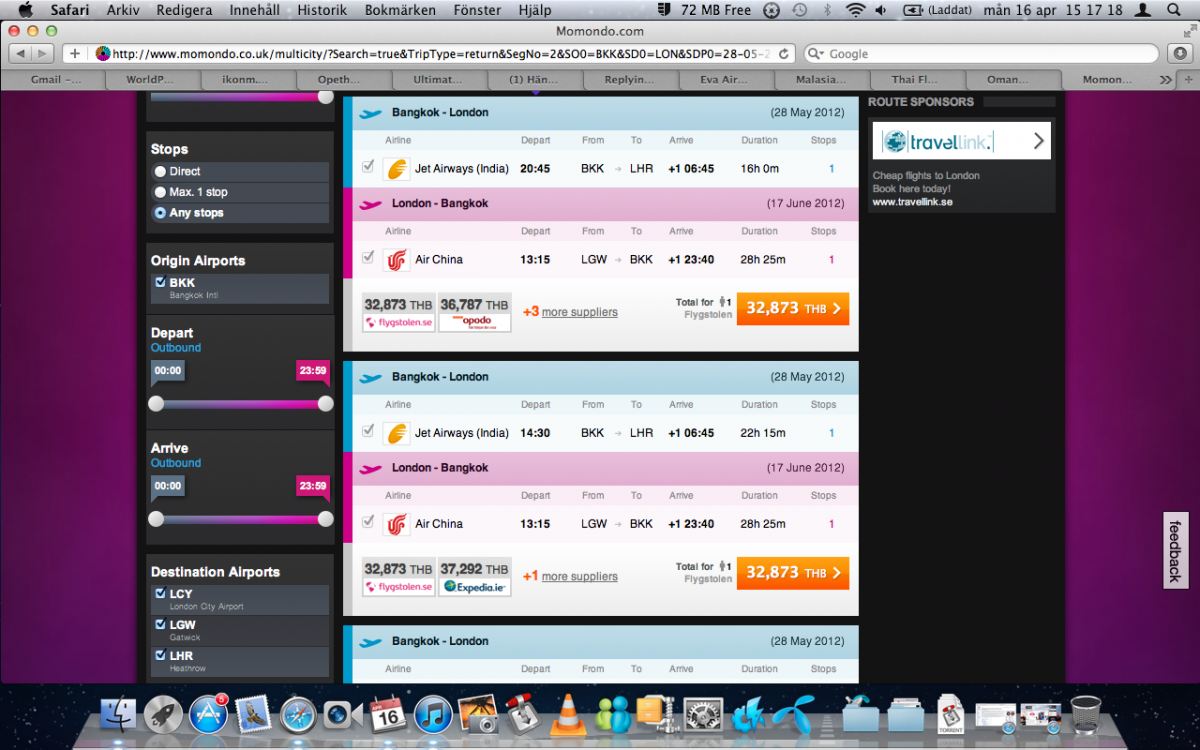Screen dimensions: 1200x750
Task: Reload the page with the refresh icon
Action: point(784,53)
